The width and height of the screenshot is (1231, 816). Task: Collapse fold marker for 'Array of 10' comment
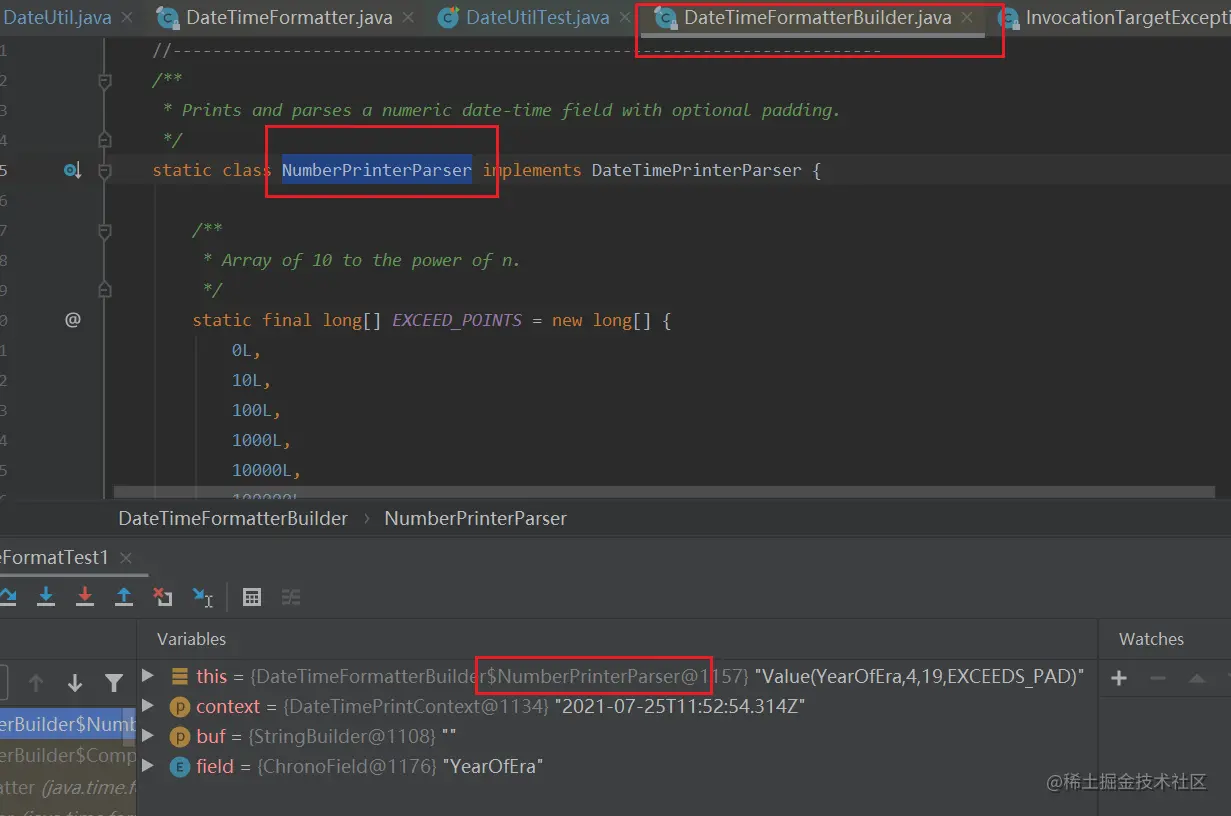tap(105, 231)
